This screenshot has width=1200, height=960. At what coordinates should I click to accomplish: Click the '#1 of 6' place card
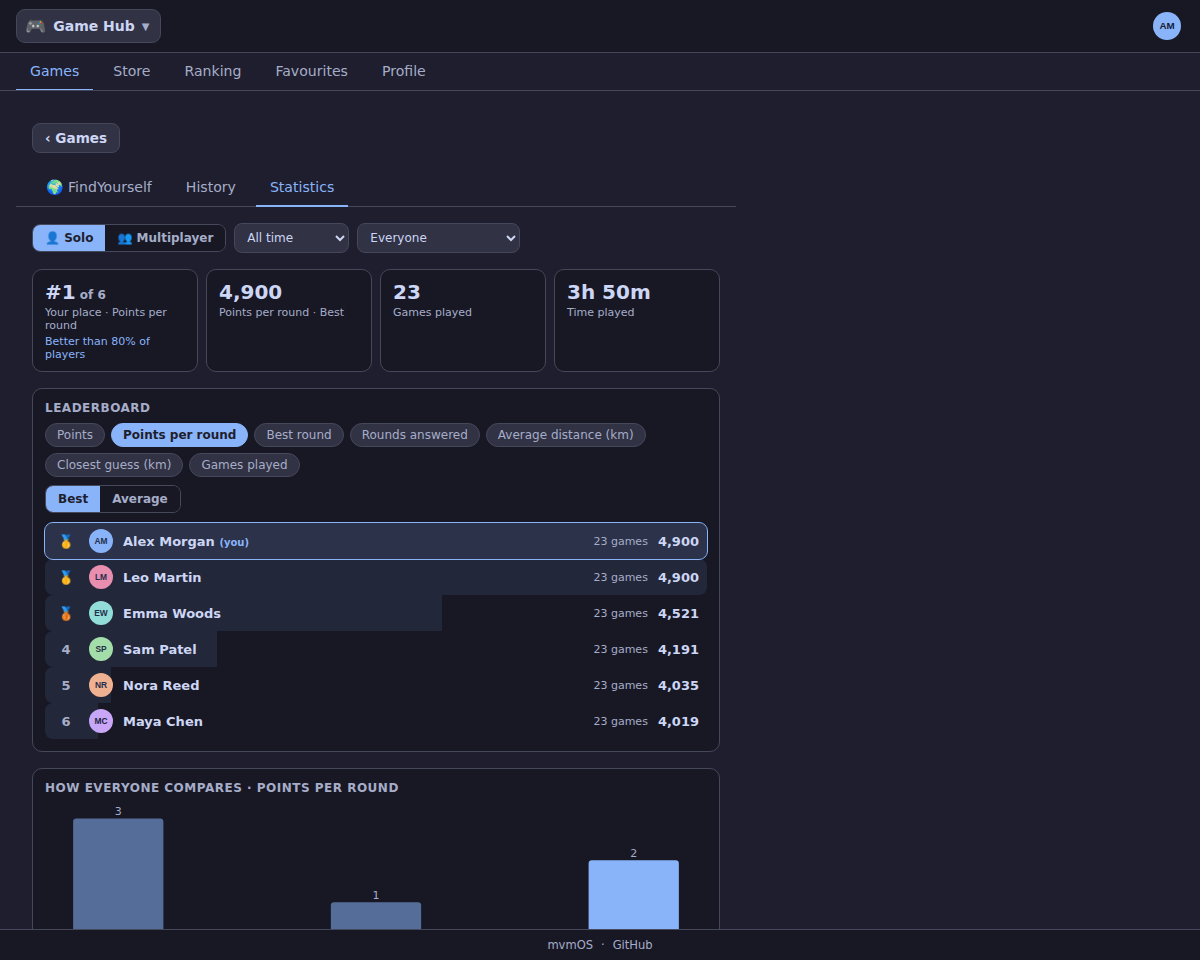115,320
